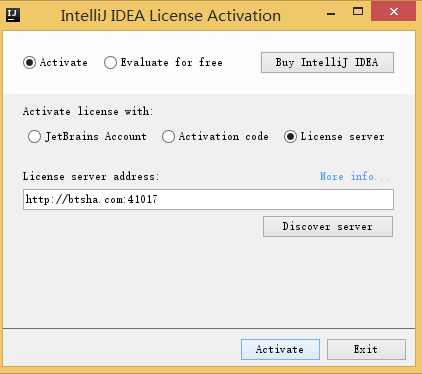Click the Exit button
This screenshot has width=422, height=374.
(366, 349)
